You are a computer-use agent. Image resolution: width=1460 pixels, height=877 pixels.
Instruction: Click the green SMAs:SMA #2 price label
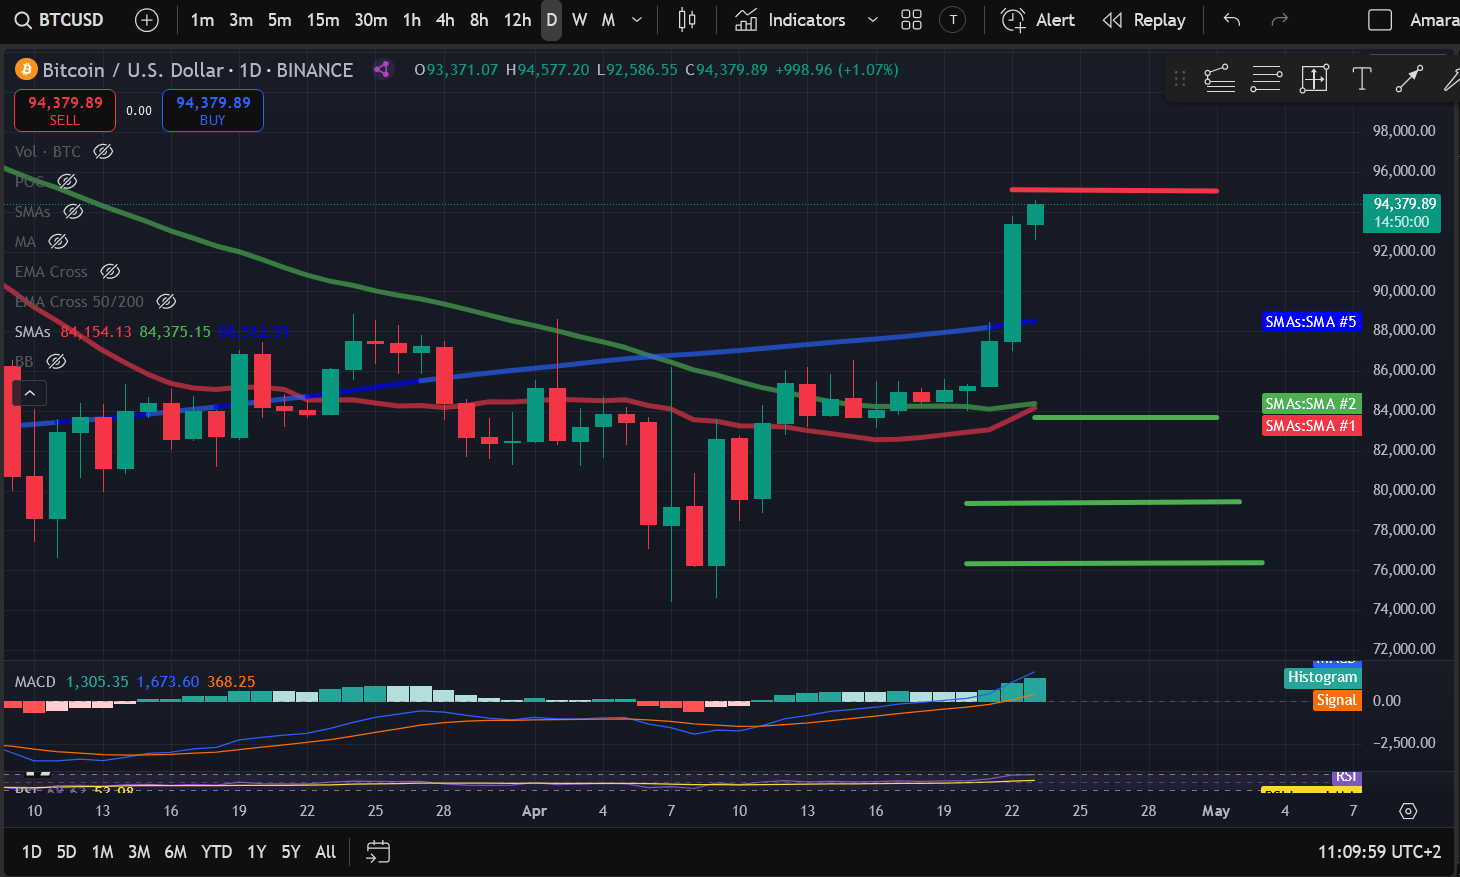[1310, 404]
